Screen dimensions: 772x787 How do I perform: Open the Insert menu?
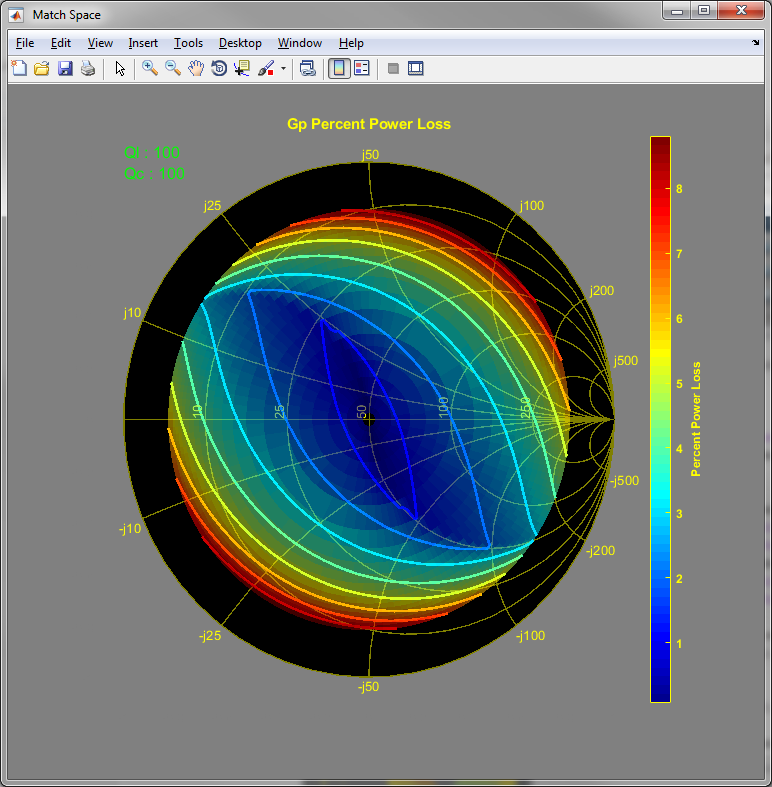coord(143,43)
